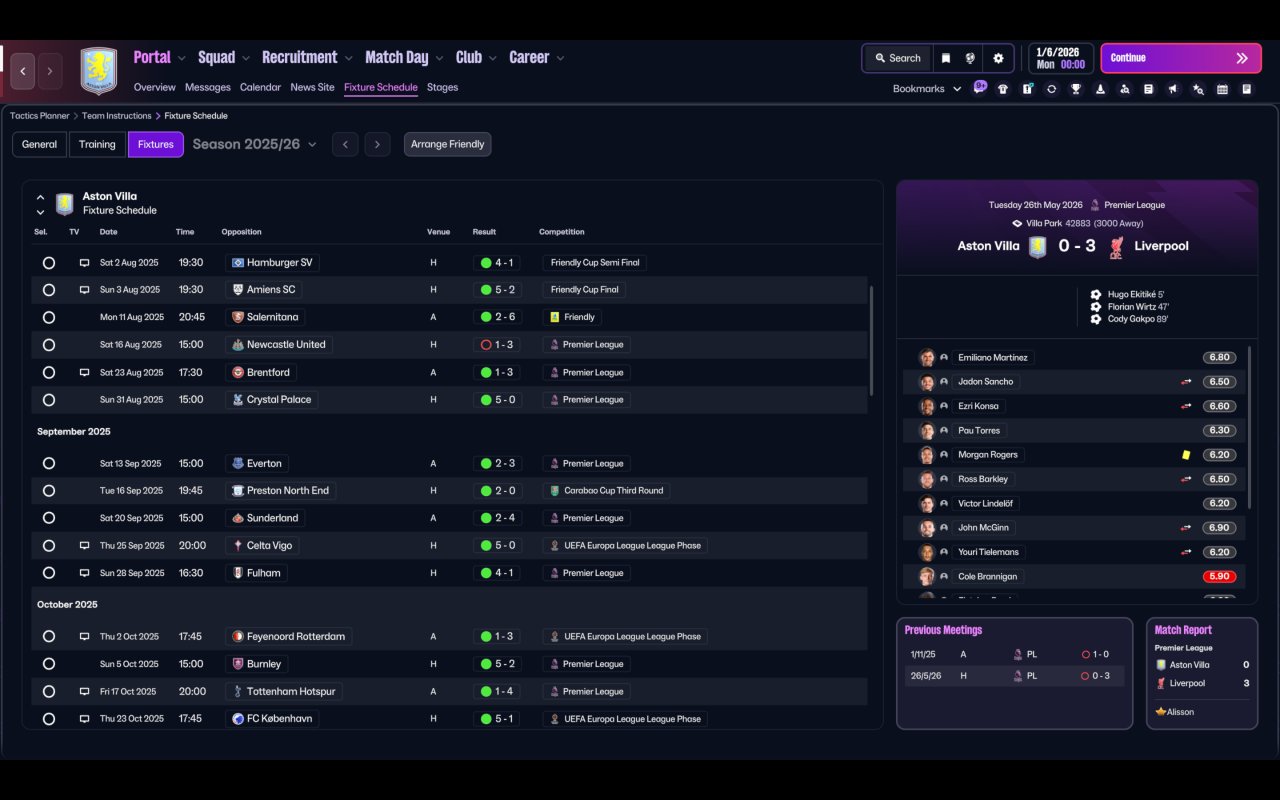
Task: Open the Season 2025/26 selector dropdown
Action: pos(254,144)
